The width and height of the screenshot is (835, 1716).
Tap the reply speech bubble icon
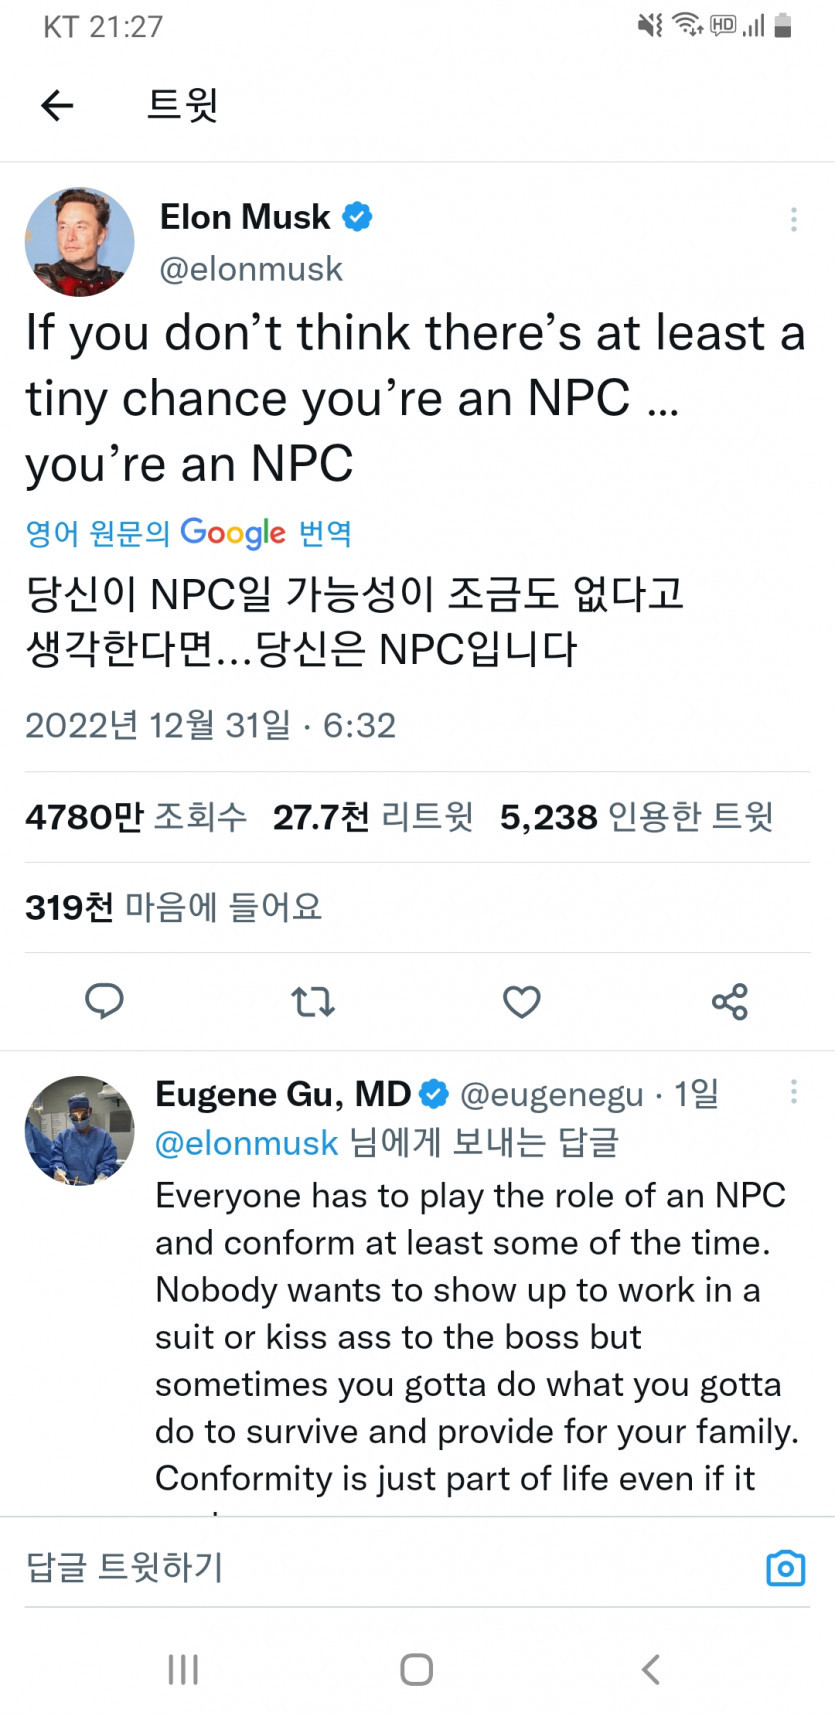tap(104, 1001)
